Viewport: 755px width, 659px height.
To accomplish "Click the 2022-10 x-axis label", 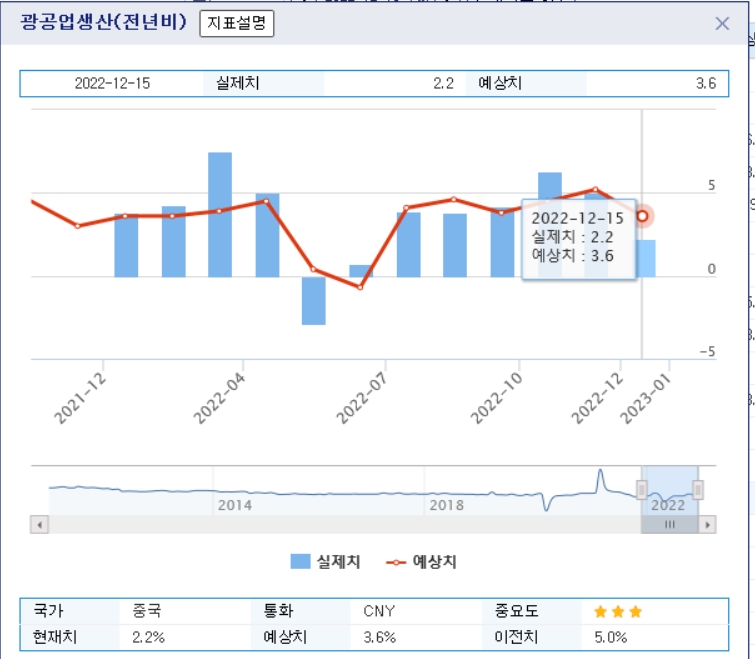I will click(x=496, y=398).
